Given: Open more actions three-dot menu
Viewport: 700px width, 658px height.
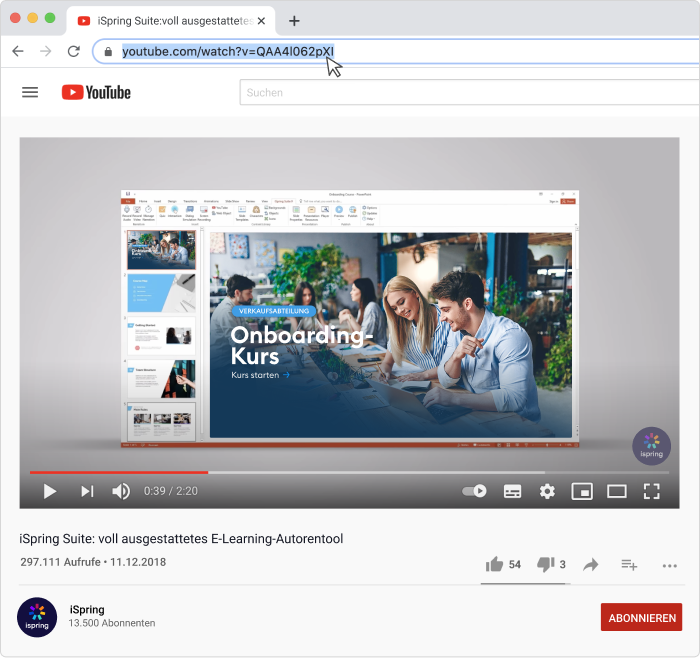Looking at the screenshot, I should coord(670,566).
